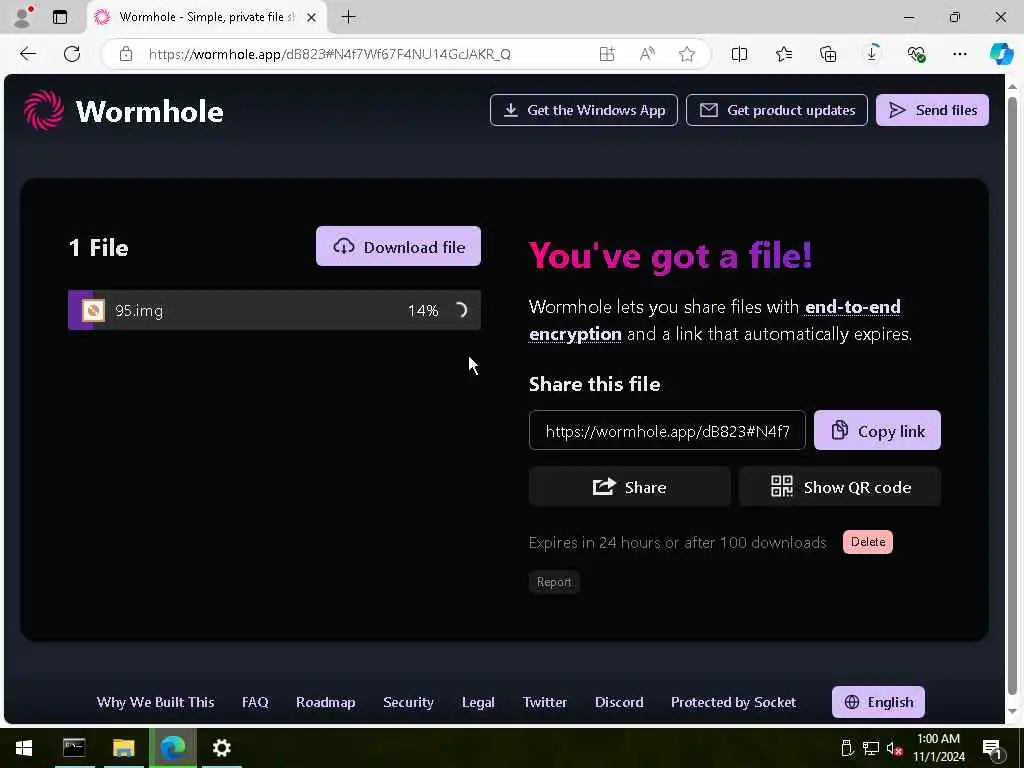Open Protected by Socket link
Screen dimensions: 1024x768
coord(733,702)
